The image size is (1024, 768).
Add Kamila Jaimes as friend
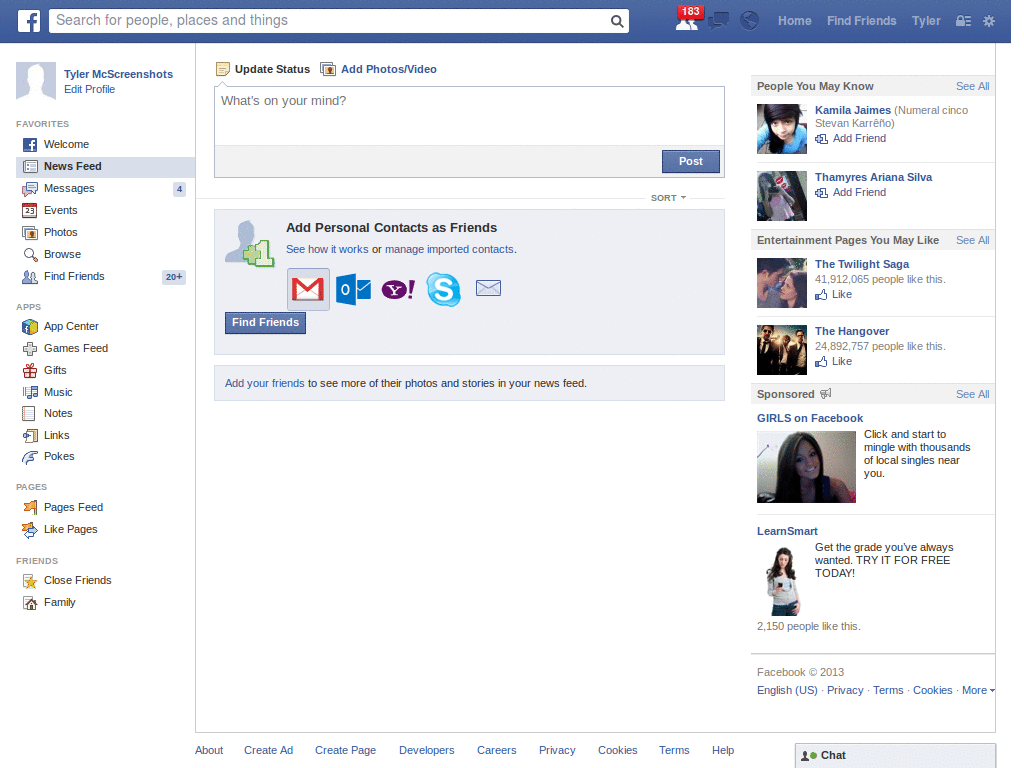[x=851, y=138]
